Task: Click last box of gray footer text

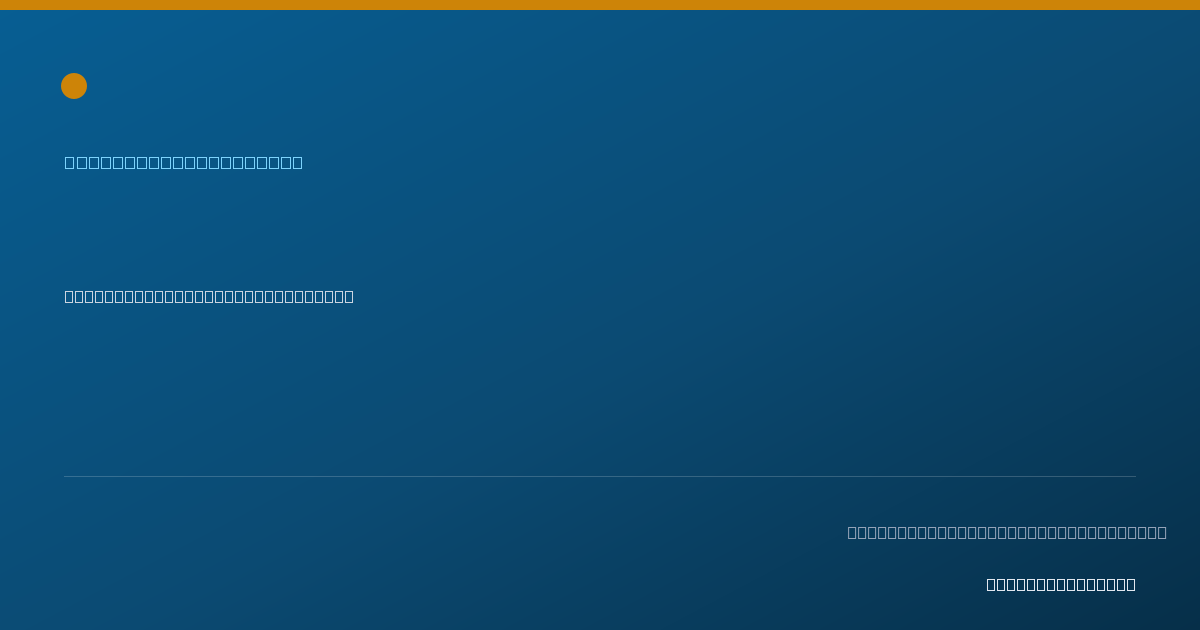Action: (x=1162, y=532)
